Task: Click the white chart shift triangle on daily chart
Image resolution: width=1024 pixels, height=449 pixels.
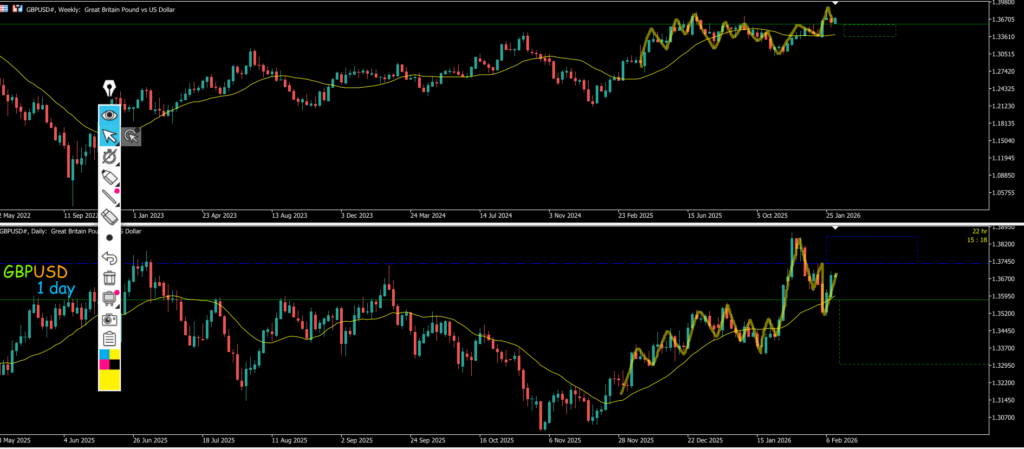Action: [826, 229]
